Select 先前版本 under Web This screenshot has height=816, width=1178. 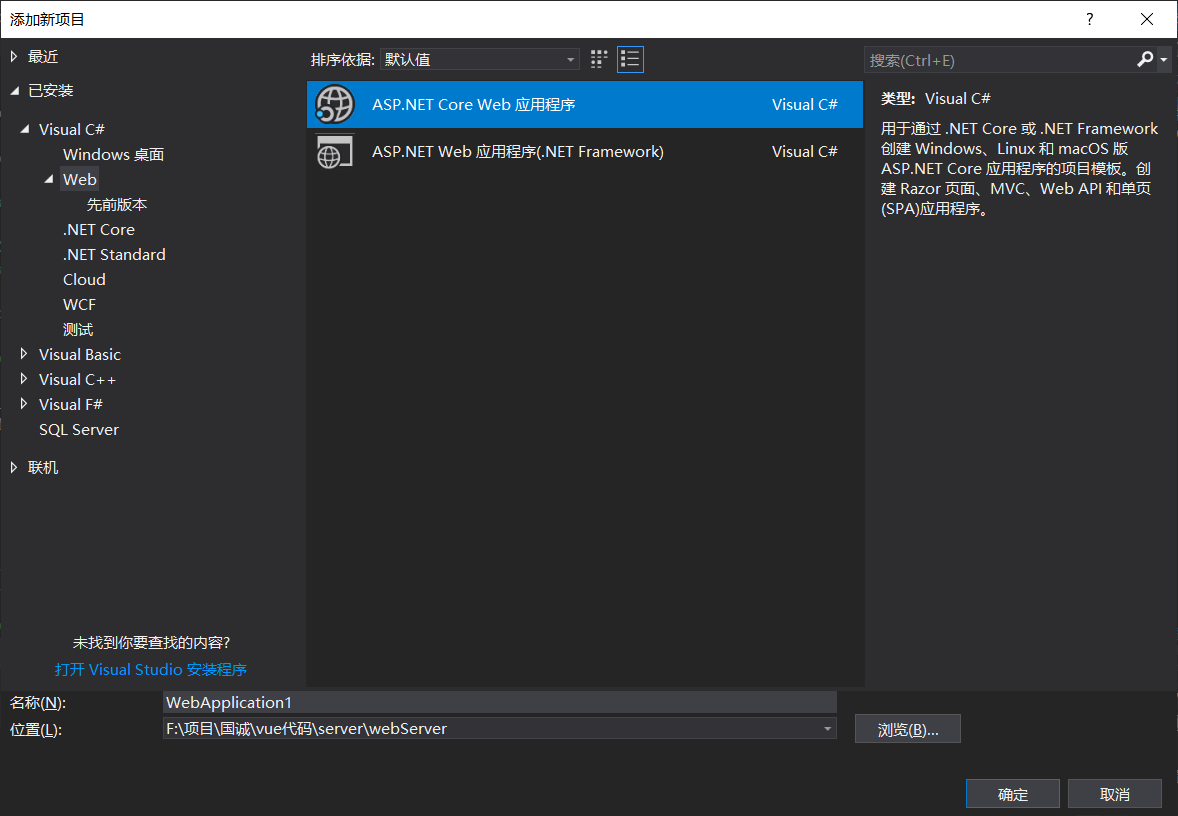coord(116,204)
